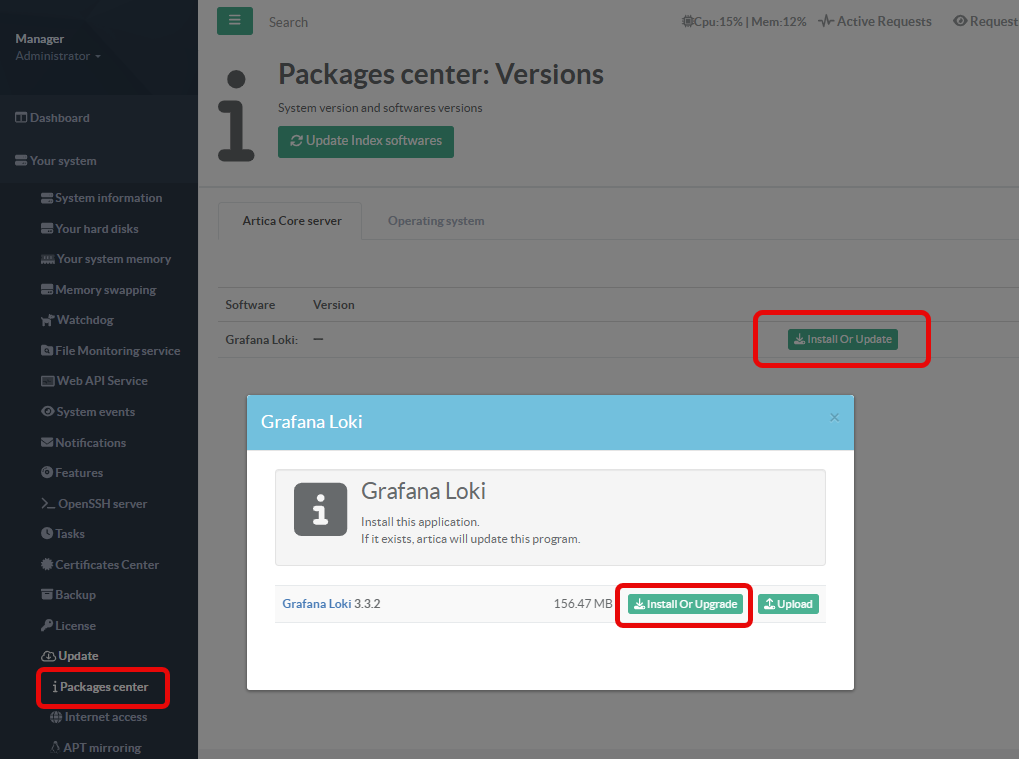
Task: Click the Upload button in dialog
Action: pyautogui.click(x=788, y=604)
